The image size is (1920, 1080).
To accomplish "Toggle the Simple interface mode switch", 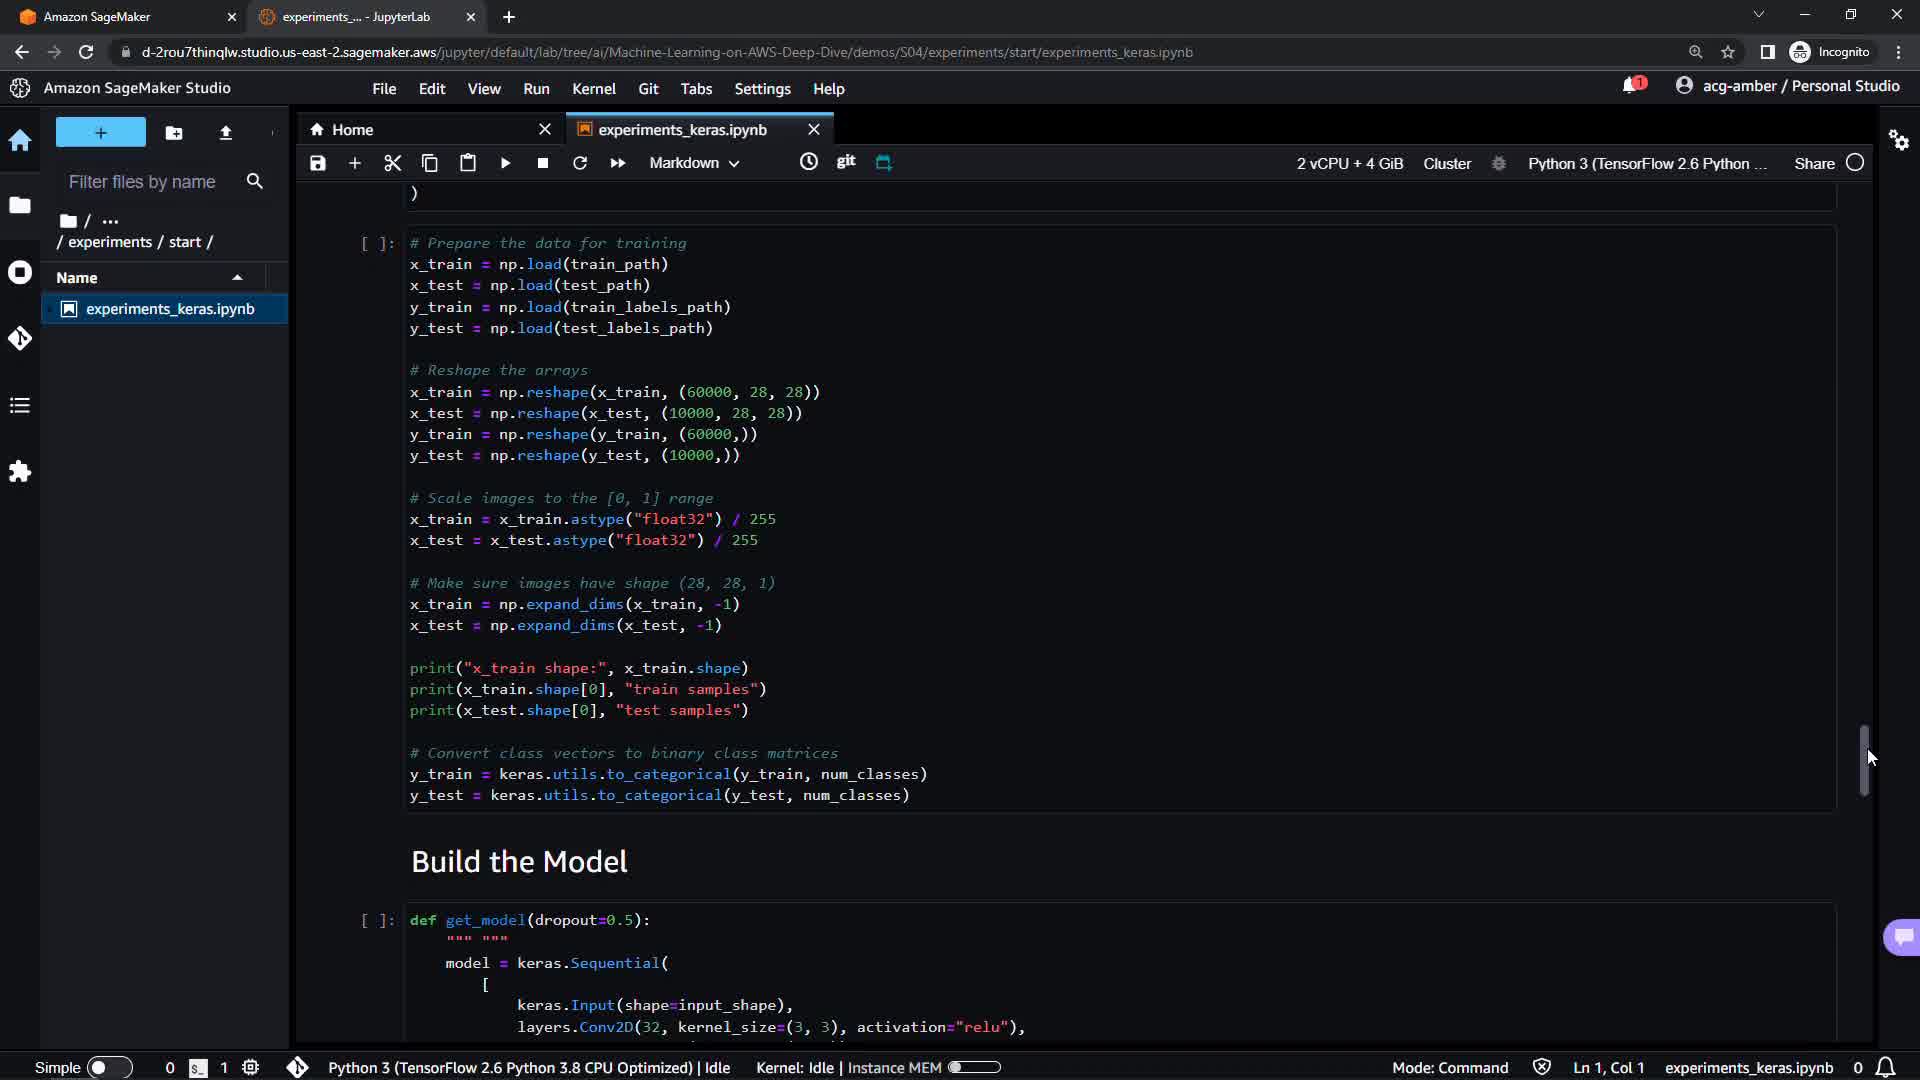I will (x=109, y=1067).
